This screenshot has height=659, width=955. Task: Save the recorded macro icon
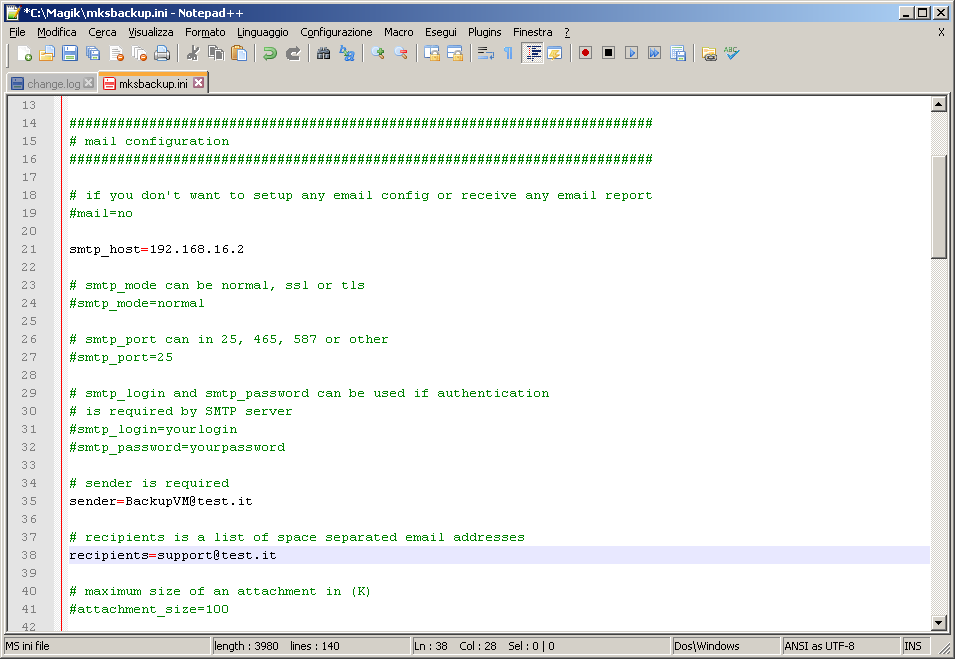click(x=678, y=54)
